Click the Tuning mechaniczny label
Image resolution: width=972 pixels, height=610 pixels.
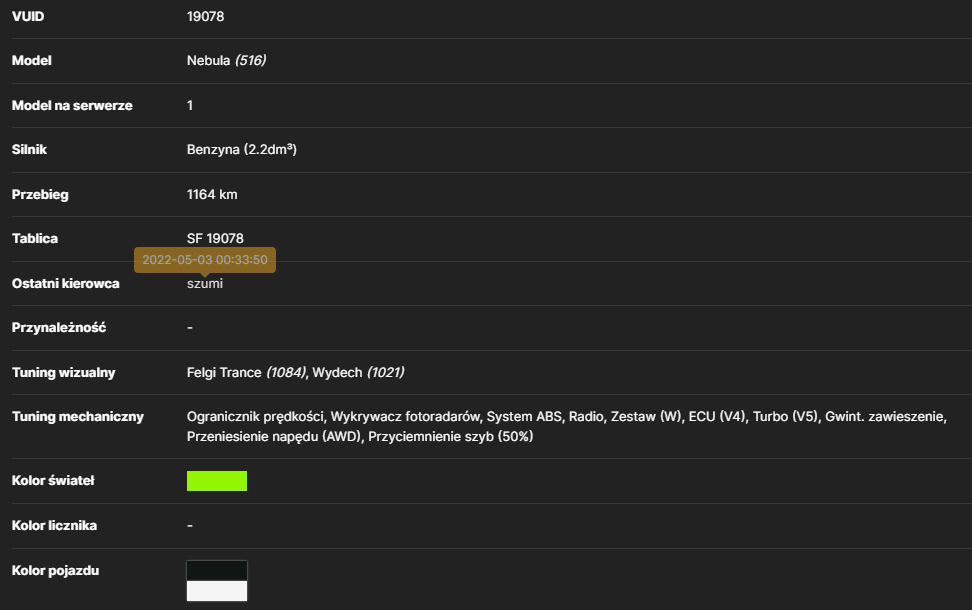pos(77,417)
